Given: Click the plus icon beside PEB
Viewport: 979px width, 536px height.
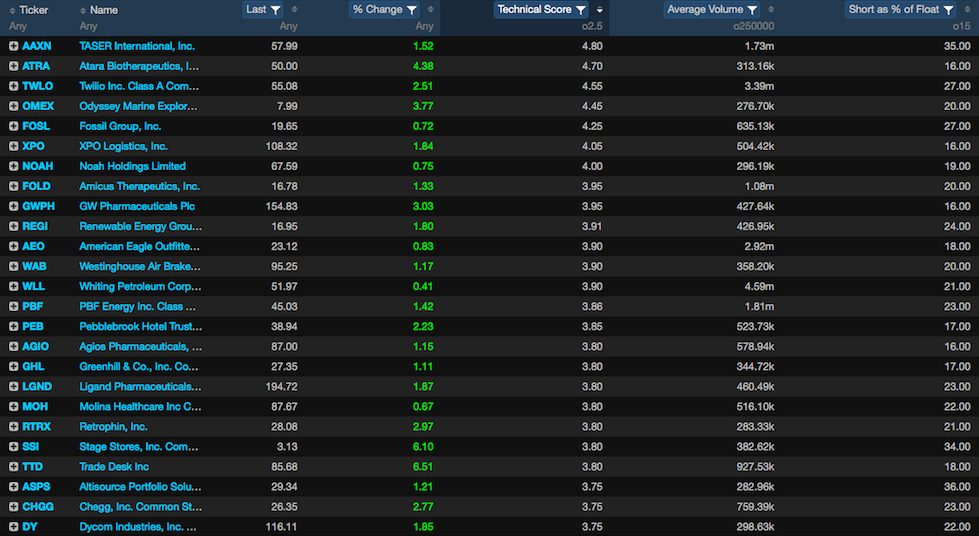Looking at the screenshot, I should tap(13, 326).
